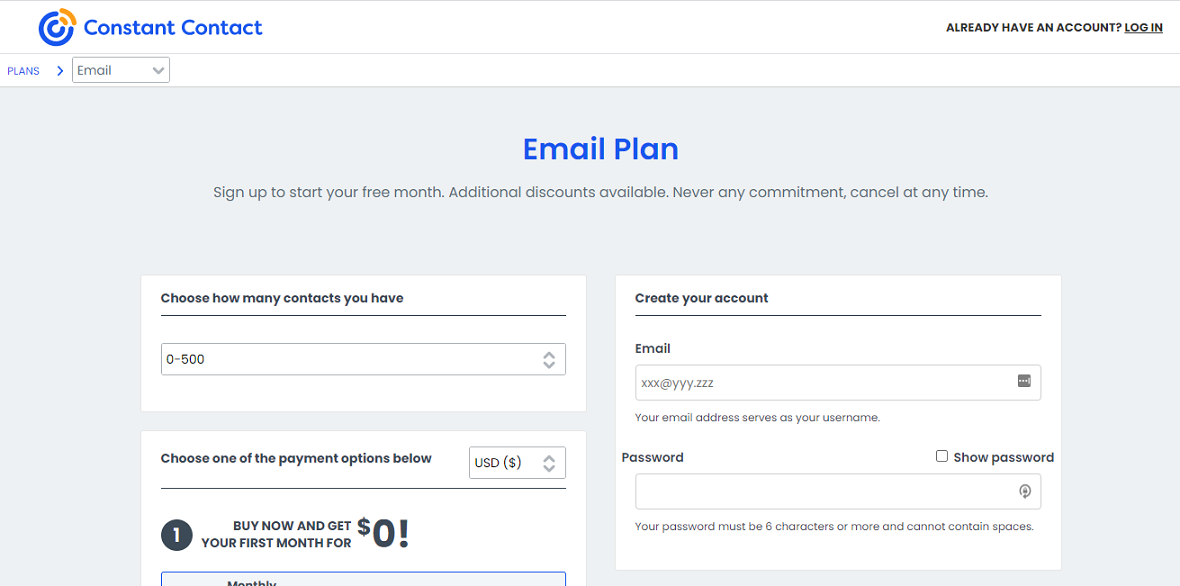Screen dimensions: 1180x586
Task: Click the password reveal icon in the Password field
Action: [1024, 491]
